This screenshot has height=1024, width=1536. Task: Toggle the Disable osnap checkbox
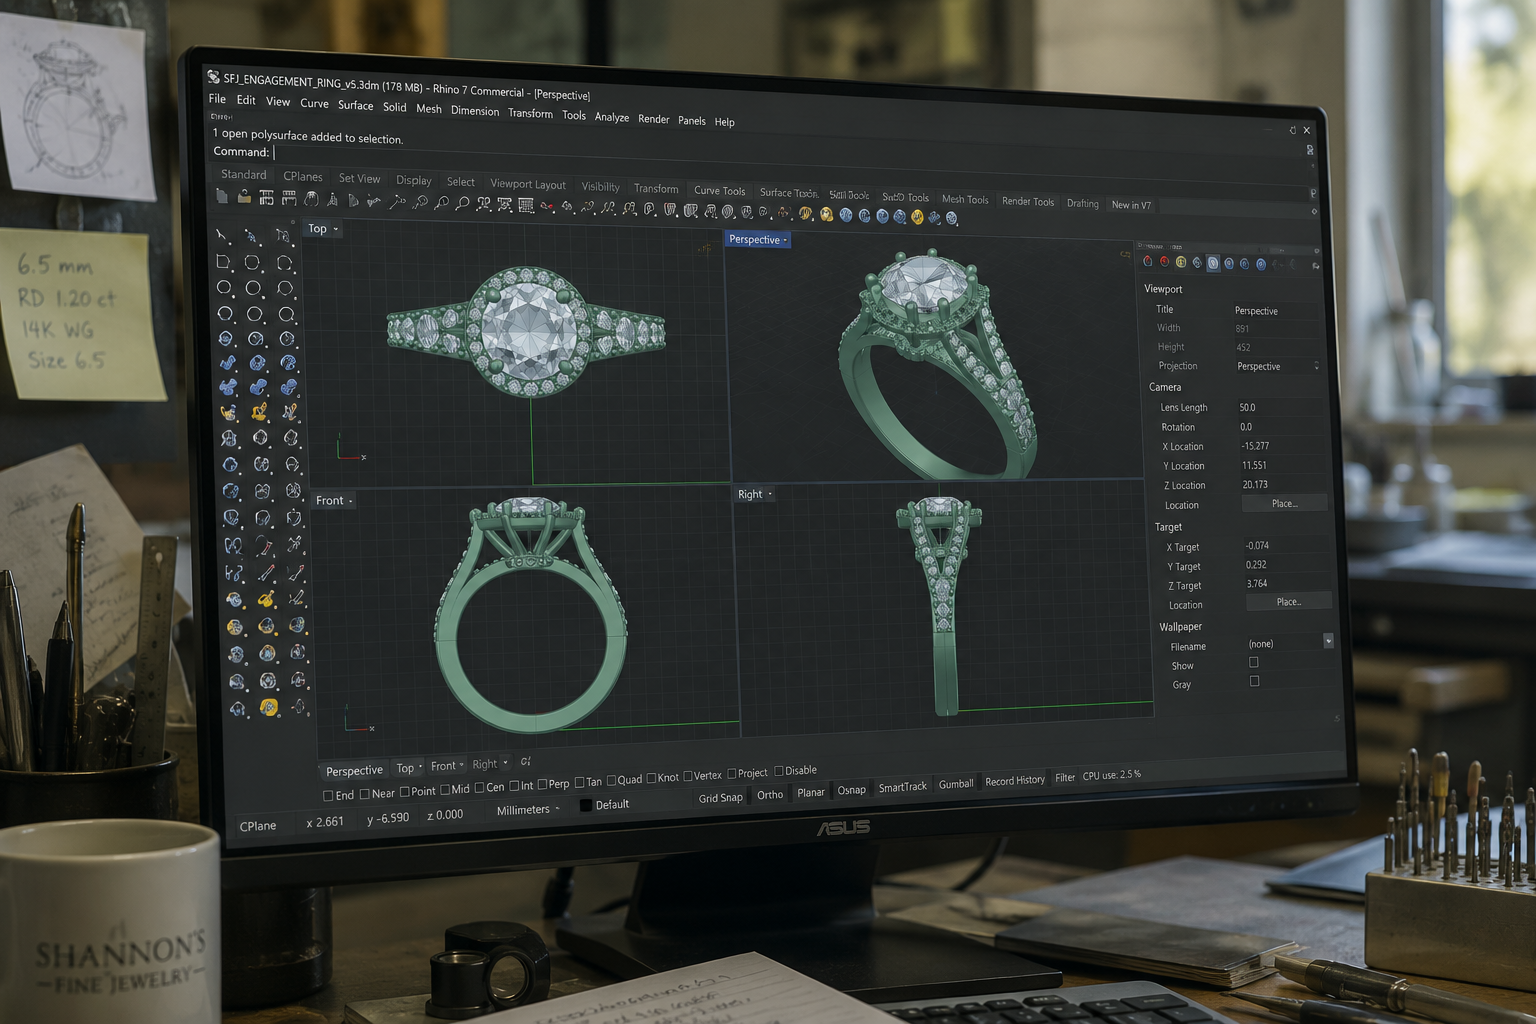tap(779, 771)
